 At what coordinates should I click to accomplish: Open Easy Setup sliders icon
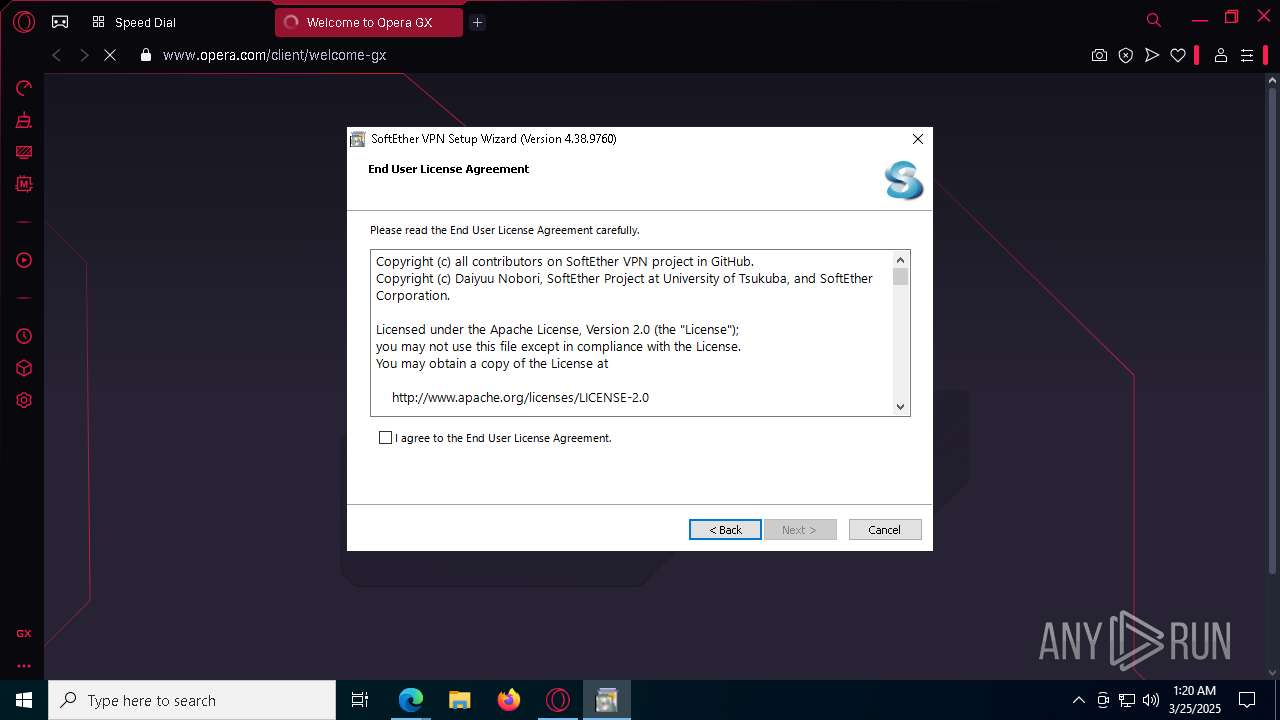point(1247,55)
